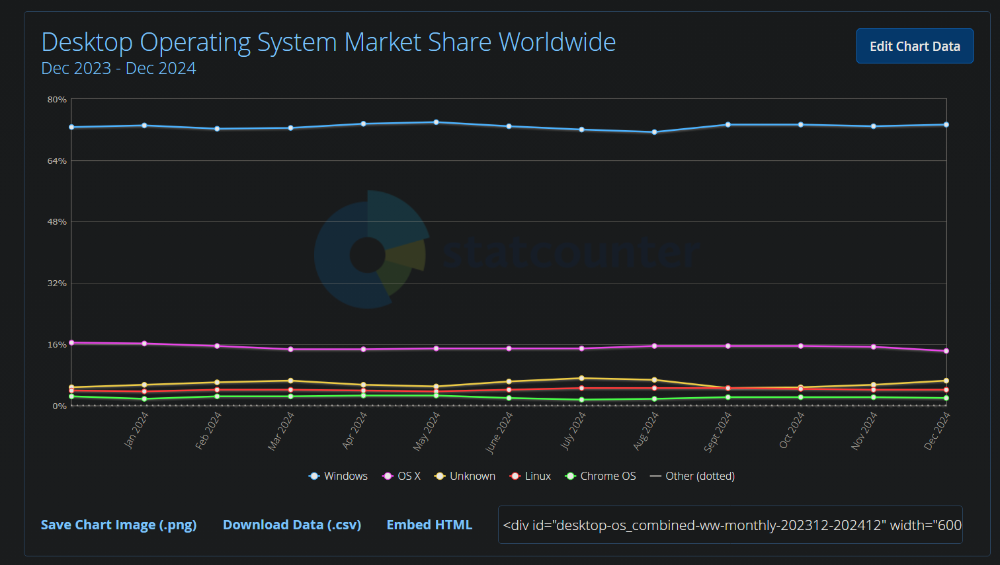Click the Windows data point at Dec 2024

pyautogui.click(x=946, y=125)
